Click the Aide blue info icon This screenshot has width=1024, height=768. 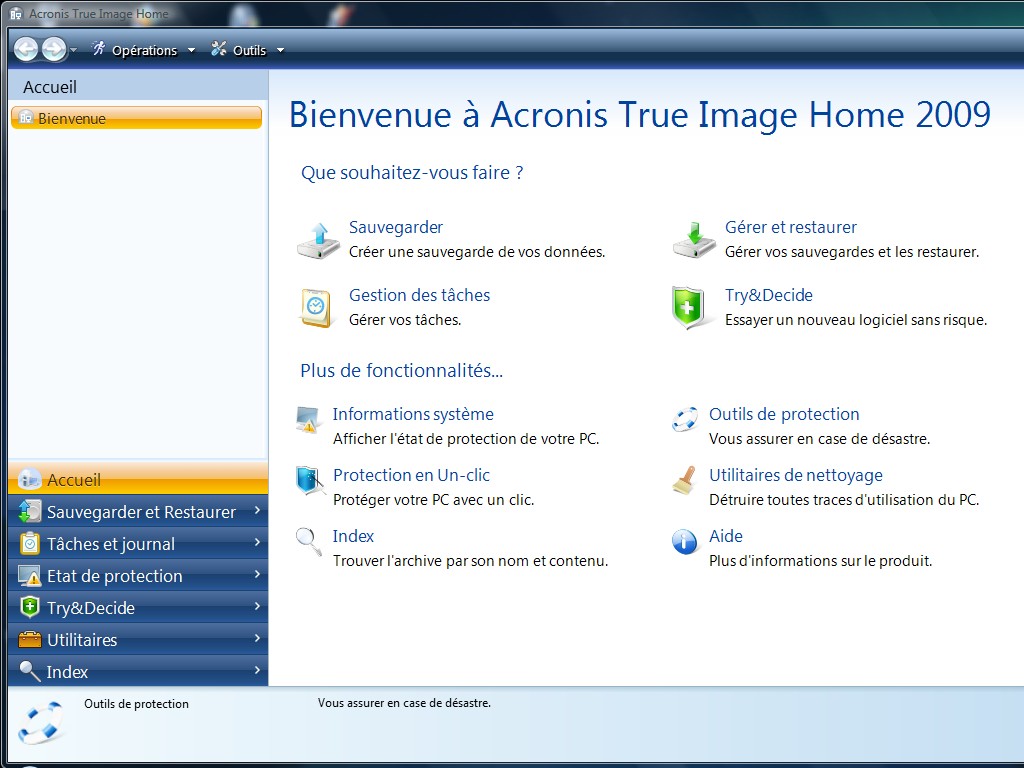click(684, 541)
